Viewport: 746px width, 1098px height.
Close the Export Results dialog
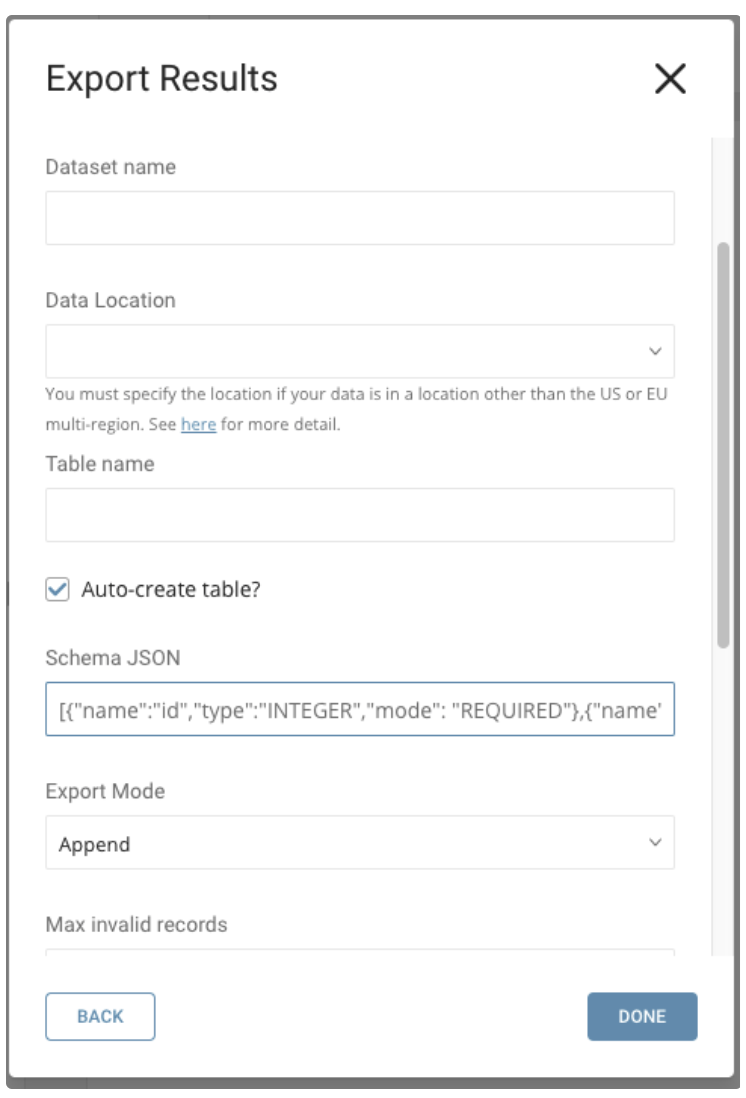[x=669, y=79]
